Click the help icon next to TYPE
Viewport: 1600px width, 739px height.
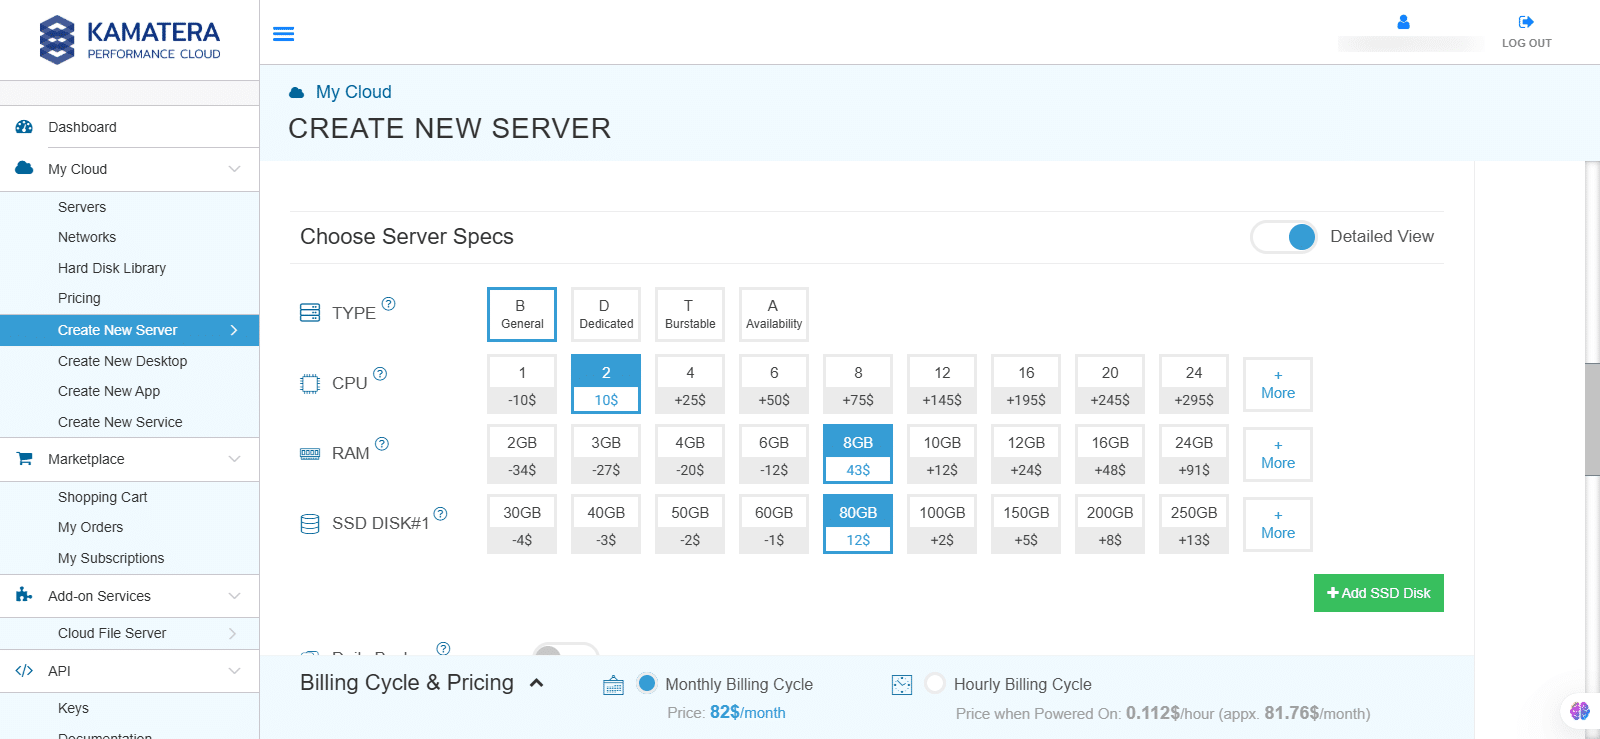point(389,304)
